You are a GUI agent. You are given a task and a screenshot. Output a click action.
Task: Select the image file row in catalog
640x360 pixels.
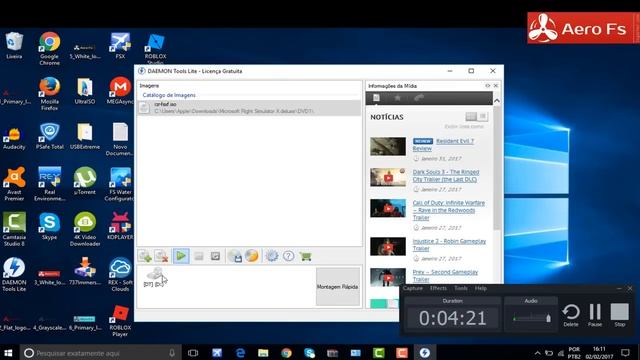click(249, 108)
